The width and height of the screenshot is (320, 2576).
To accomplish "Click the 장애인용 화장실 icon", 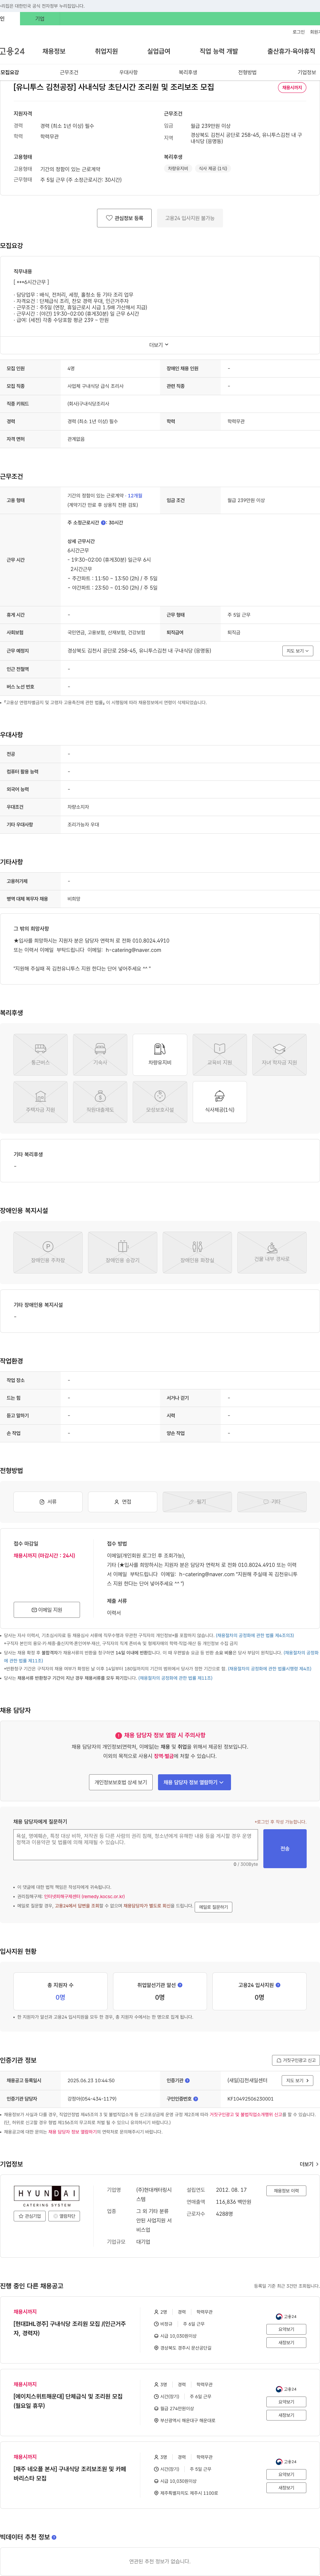I will [197, 1252].
